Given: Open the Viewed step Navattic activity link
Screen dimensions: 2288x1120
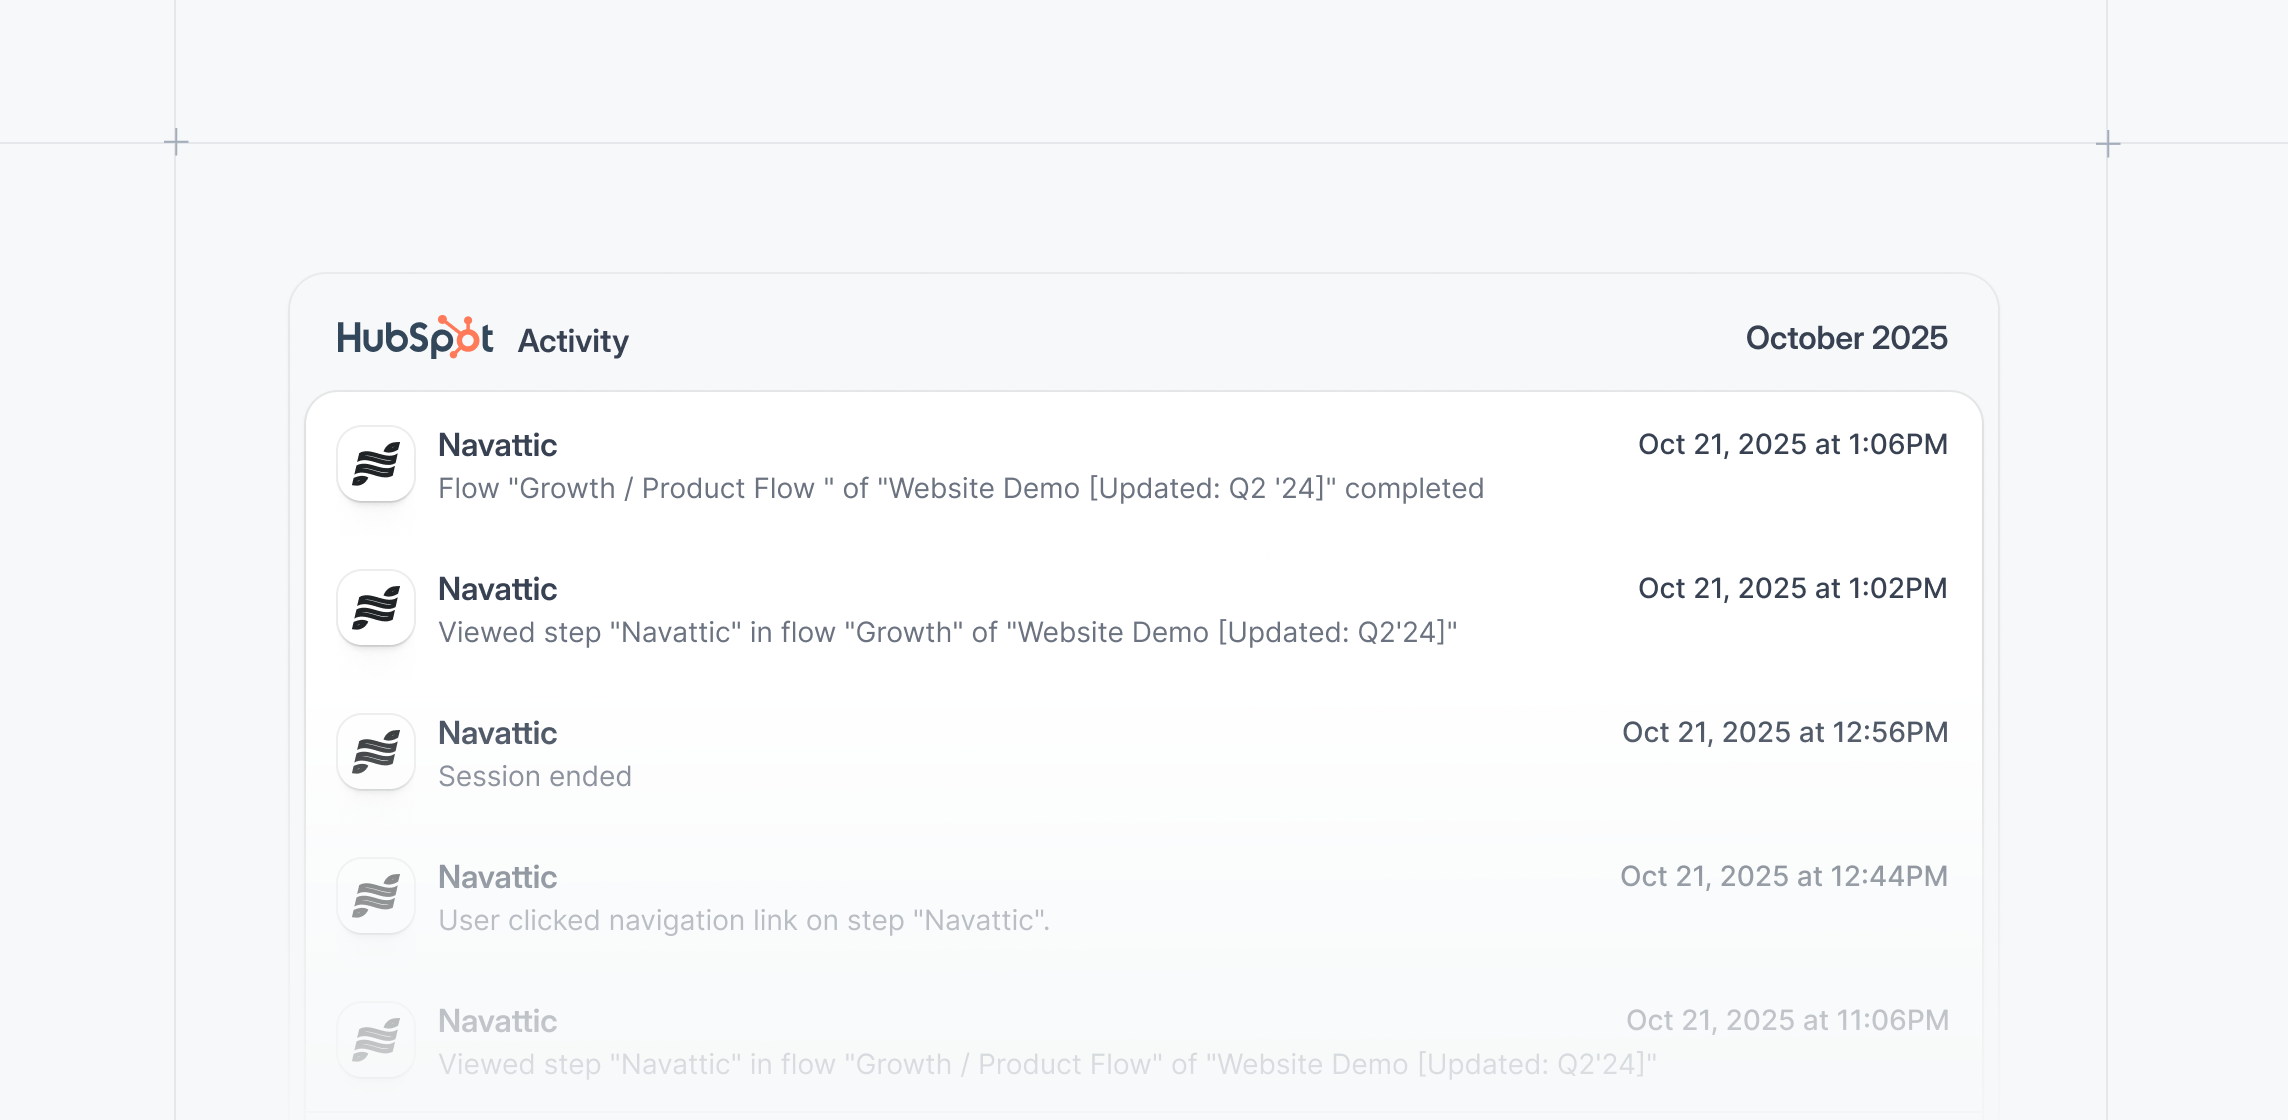Looking at the screenshot, I should click(x=948, y=631).
